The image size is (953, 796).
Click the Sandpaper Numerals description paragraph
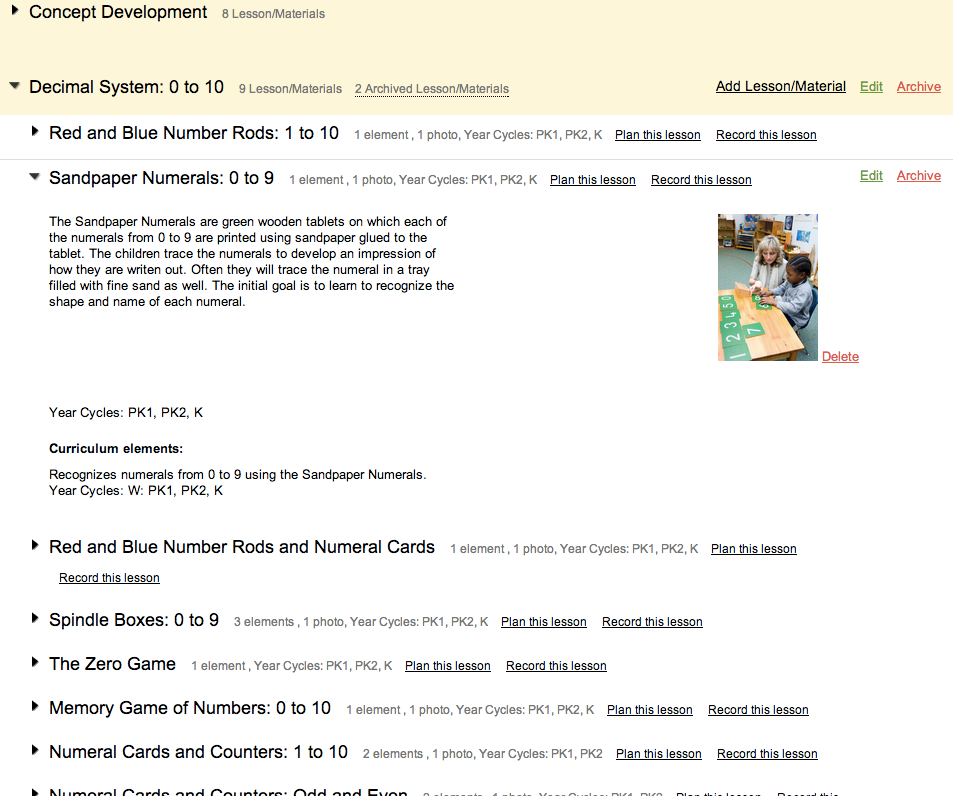tap(252, 261)
